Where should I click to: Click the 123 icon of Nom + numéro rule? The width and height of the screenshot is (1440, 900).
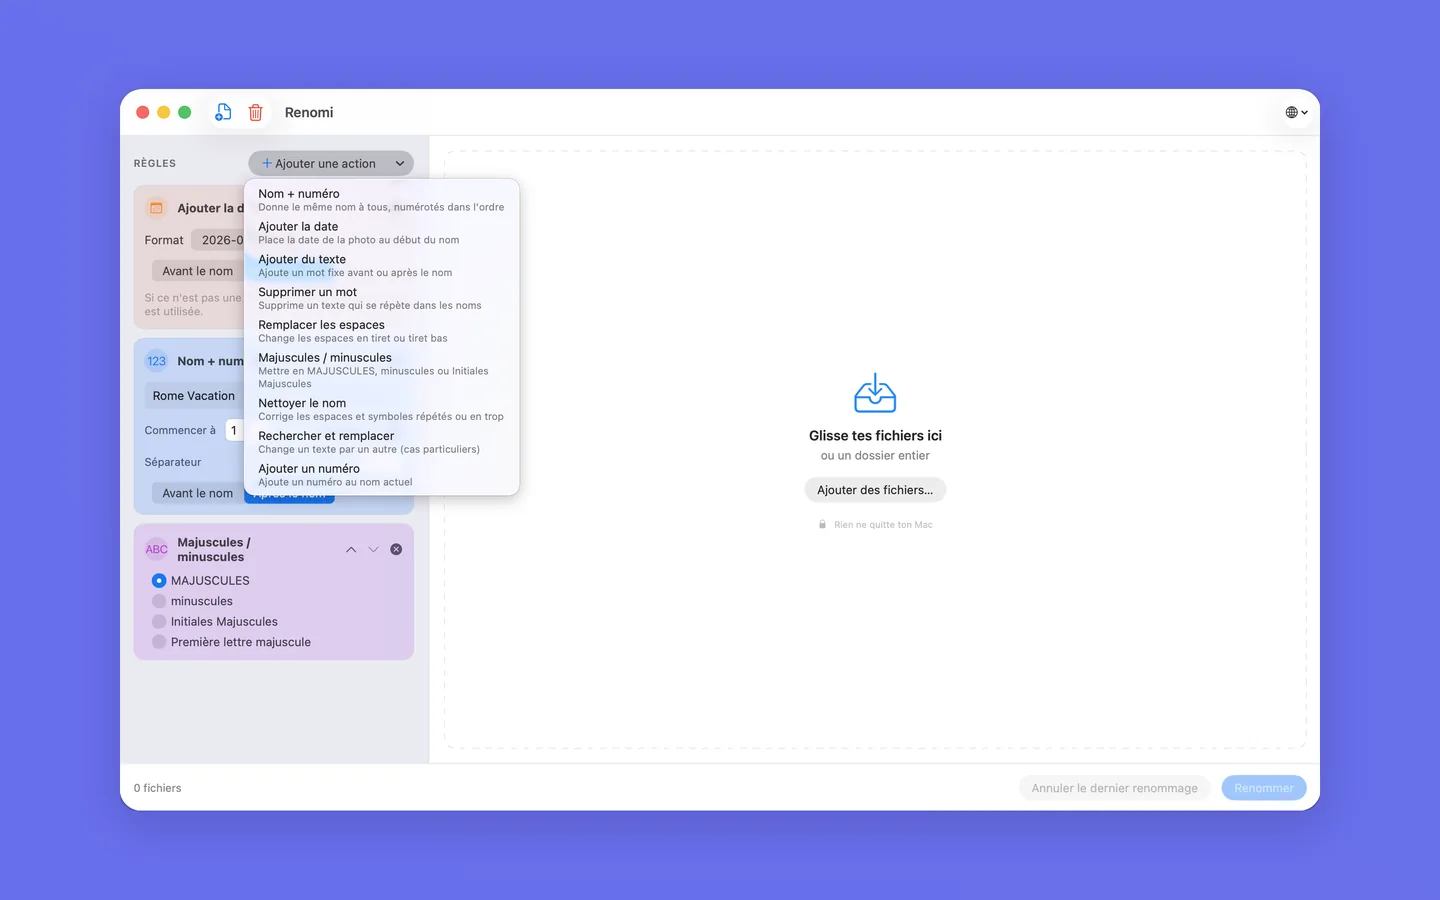(x=157, y=361)
